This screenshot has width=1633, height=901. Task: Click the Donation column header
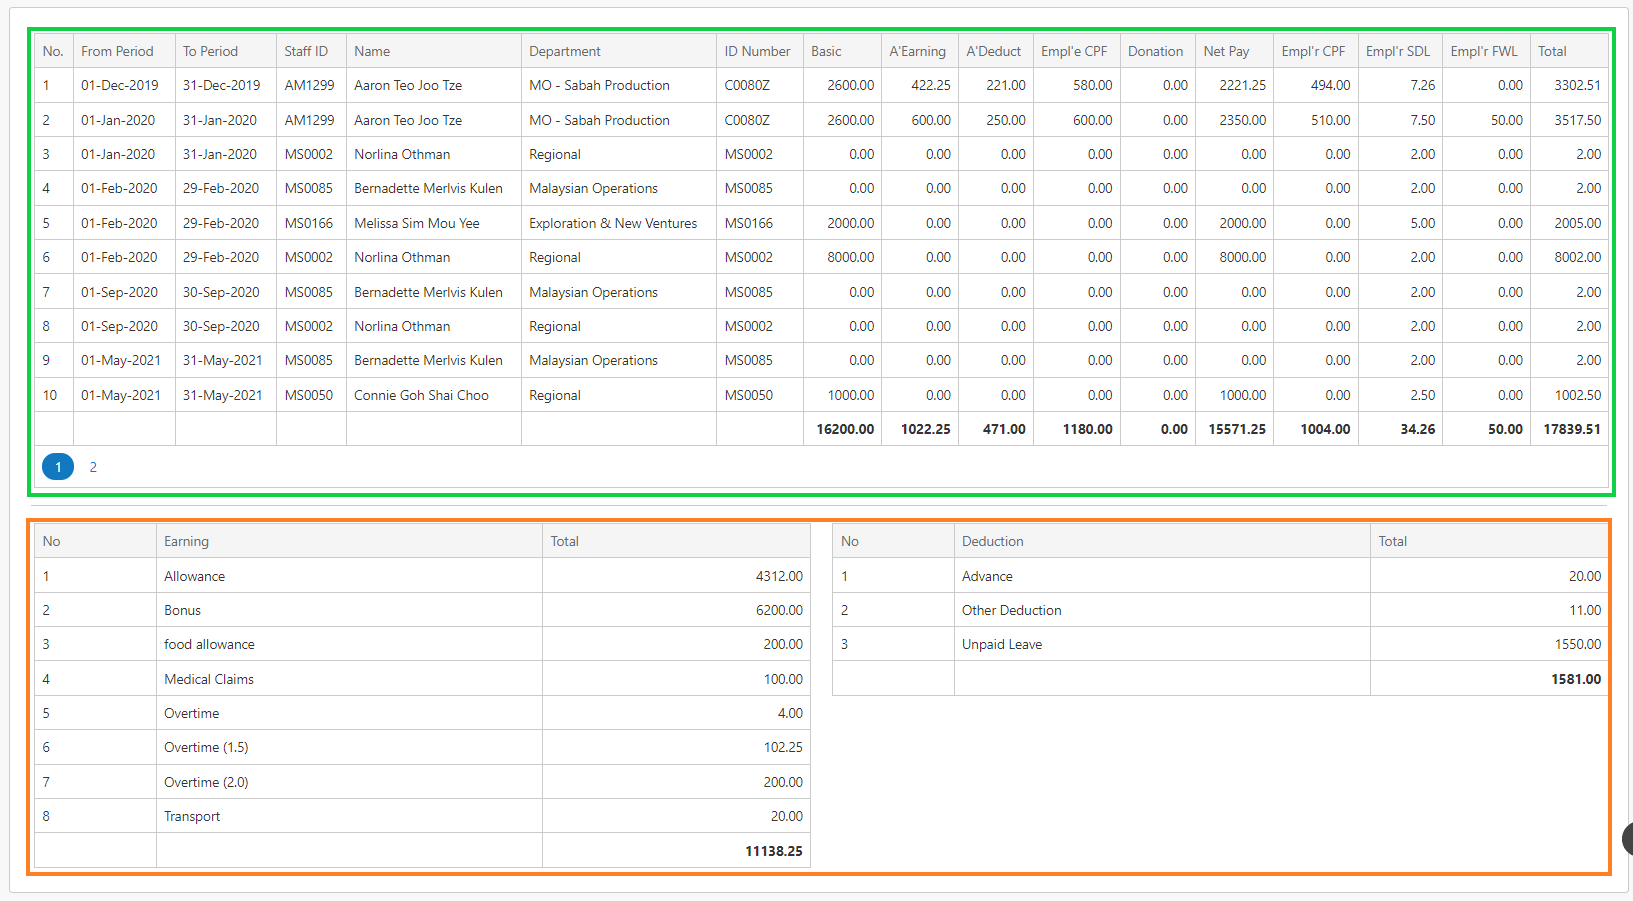tap(1156, 51)
